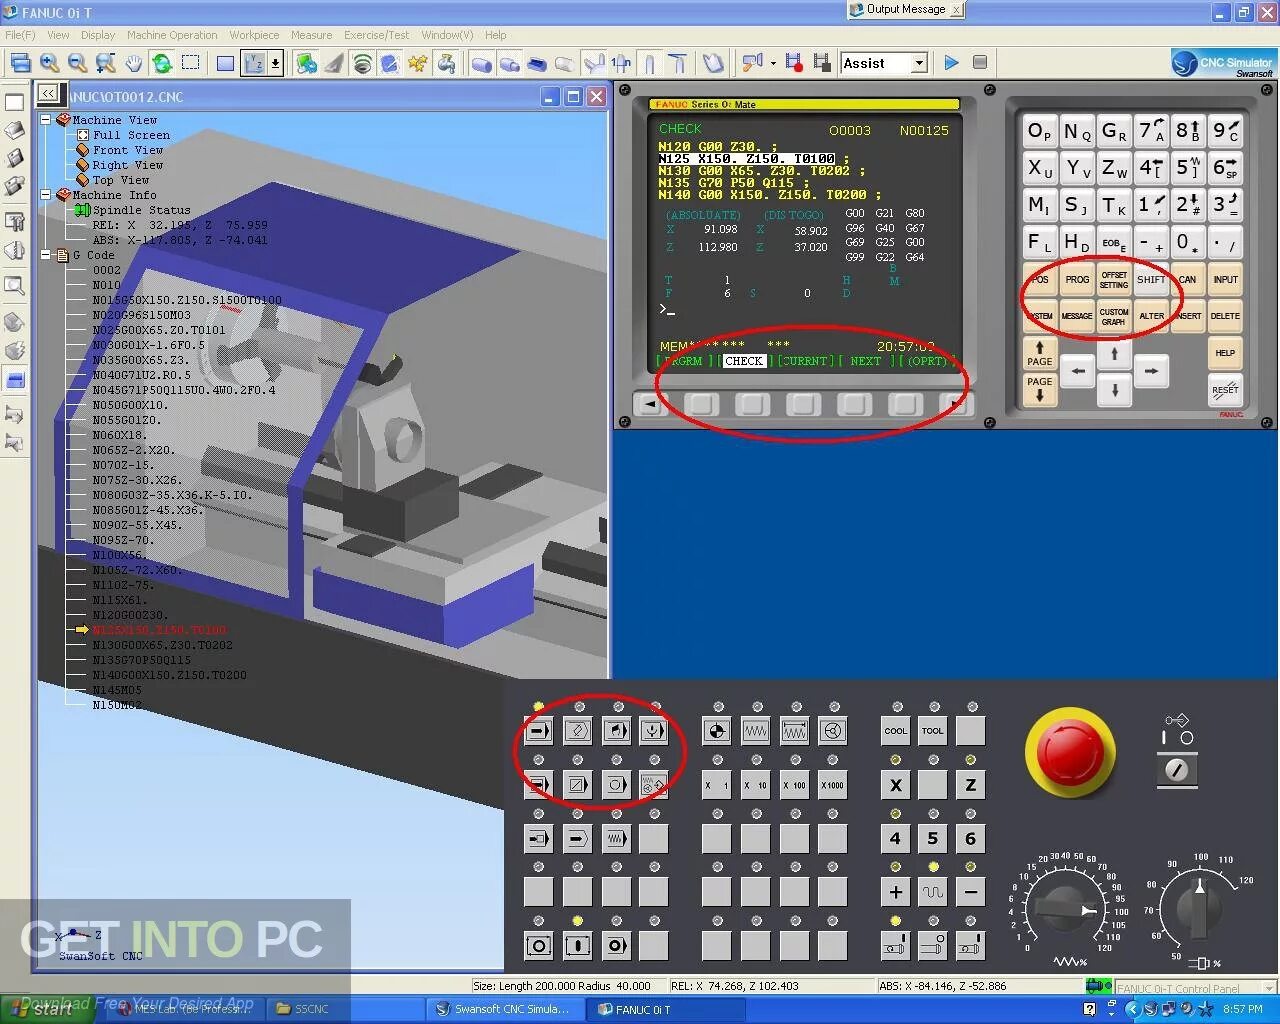Click the zoom out magnifier toolbar icon

[x=77, y=63]
